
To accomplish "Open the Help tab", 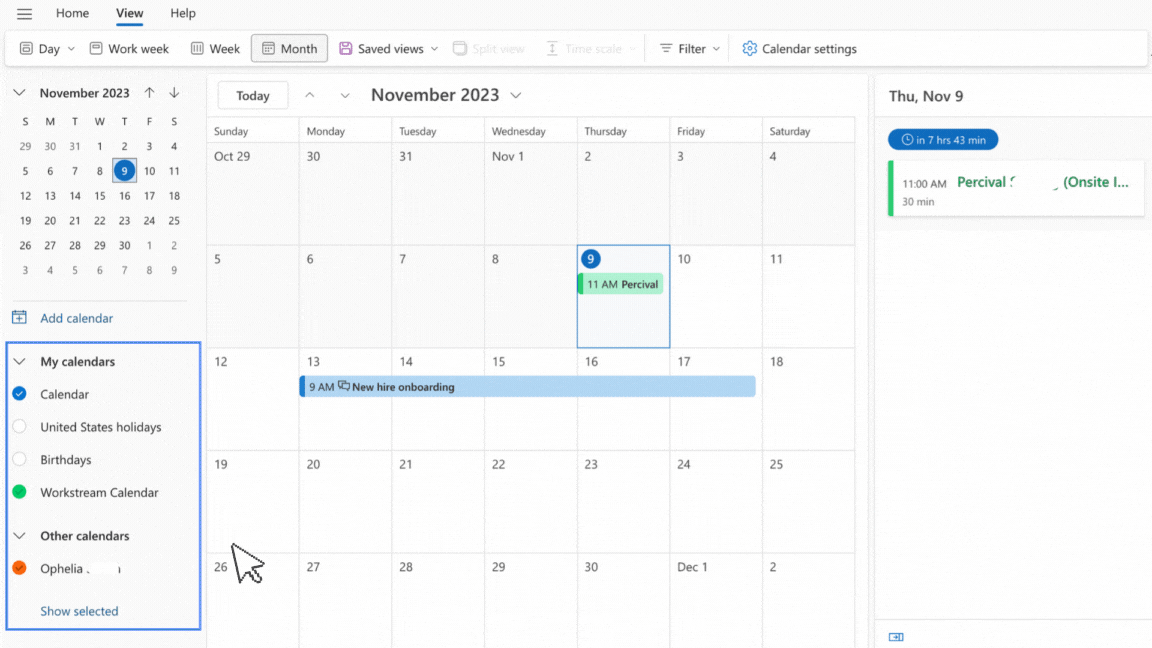I will pos(183,14).
